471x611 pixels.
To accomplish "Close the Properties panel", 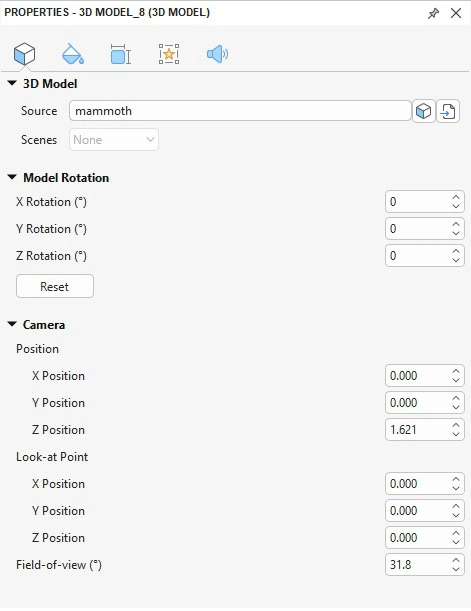I will [x=456, y=13].
